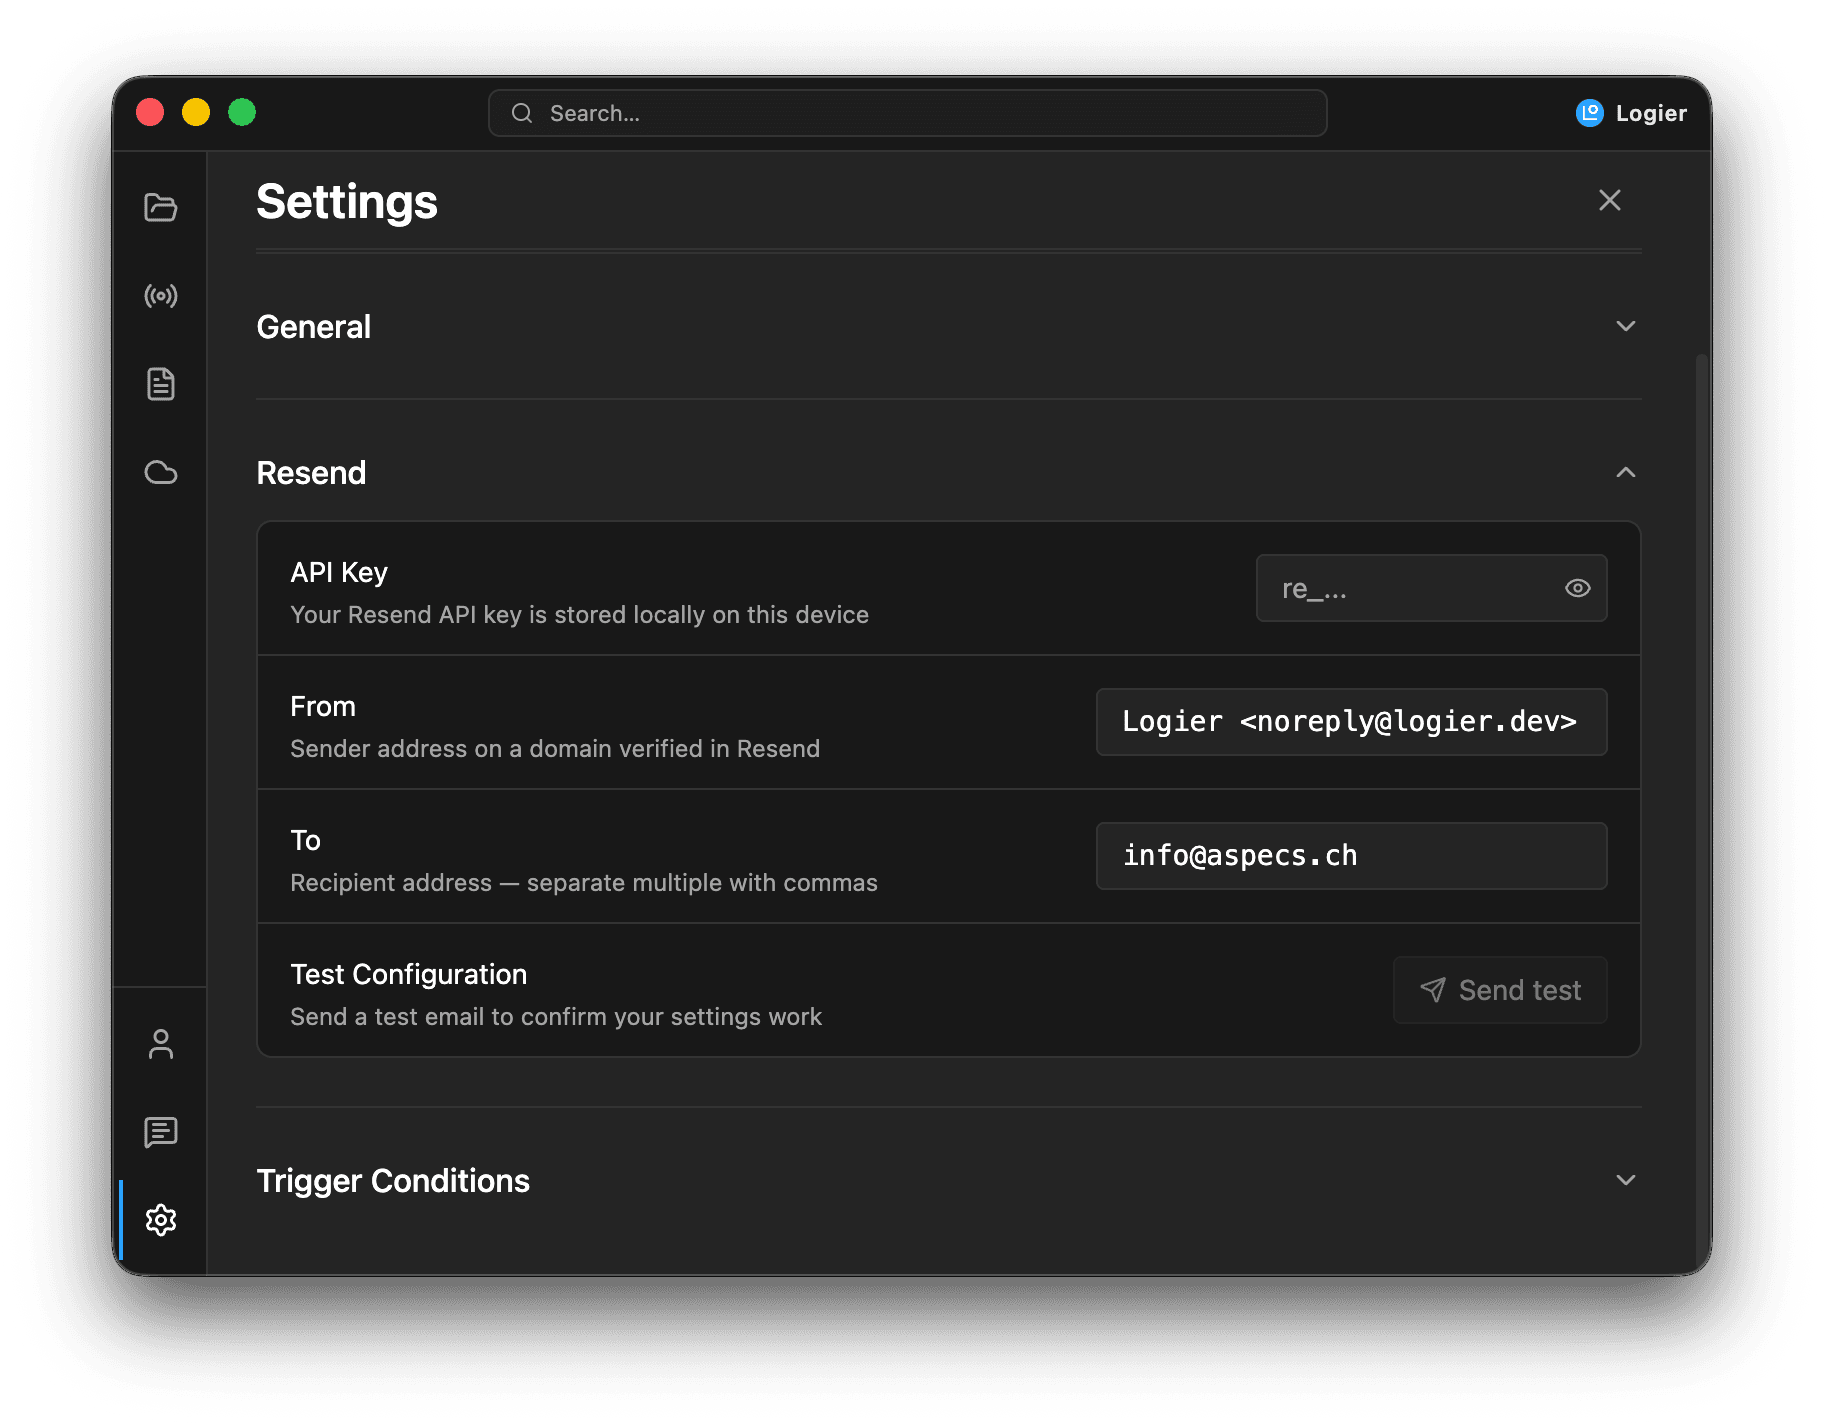Edit the From sender address field
Screen dimensions: 1824x1424
[x=1351, y=722]
